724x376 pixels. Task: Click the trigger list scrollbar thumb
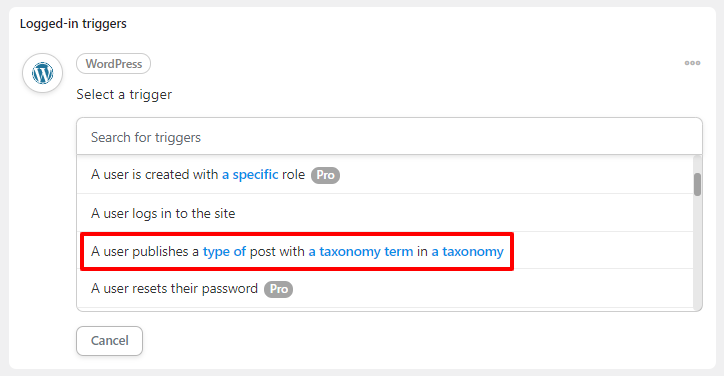click(697, 184)
